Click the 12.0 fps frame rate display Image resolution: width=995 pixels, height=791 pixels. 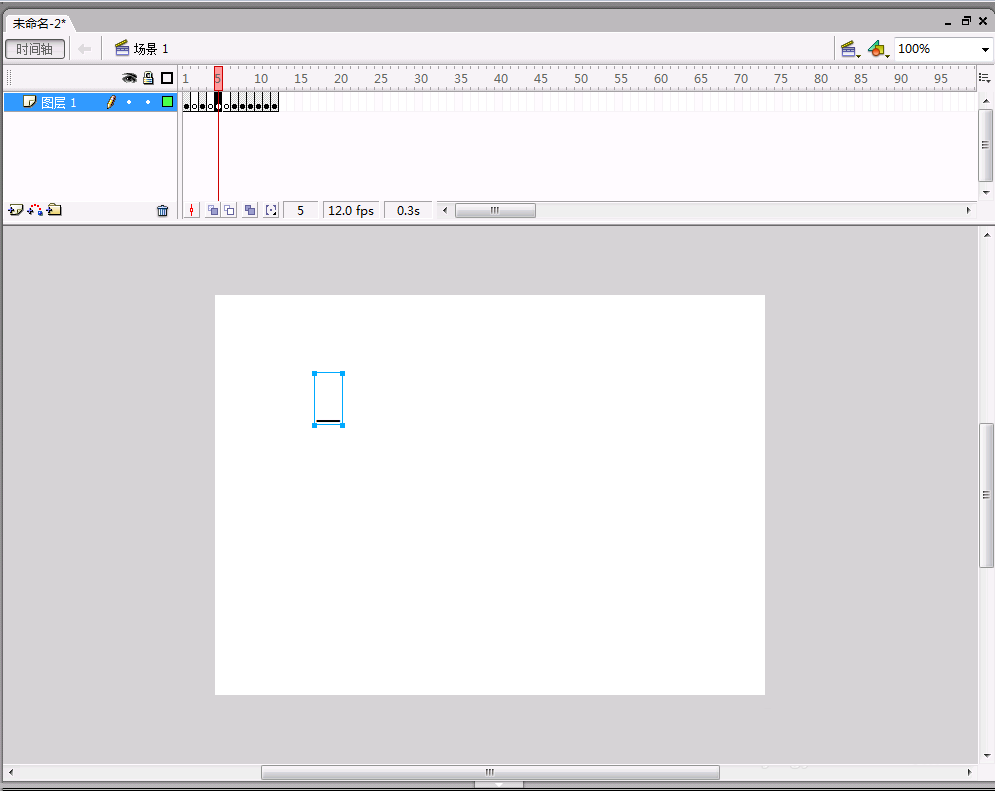(351, 211)
